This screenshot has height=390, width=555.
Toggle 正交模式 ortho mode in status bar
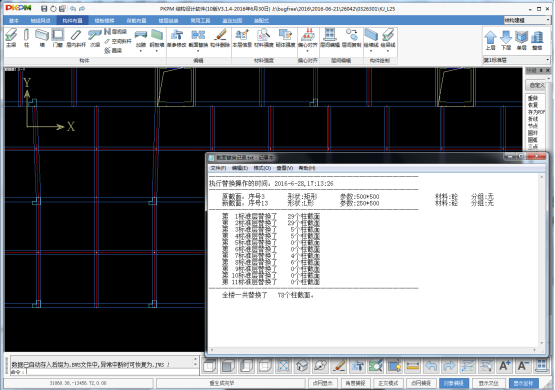[388, 383]
